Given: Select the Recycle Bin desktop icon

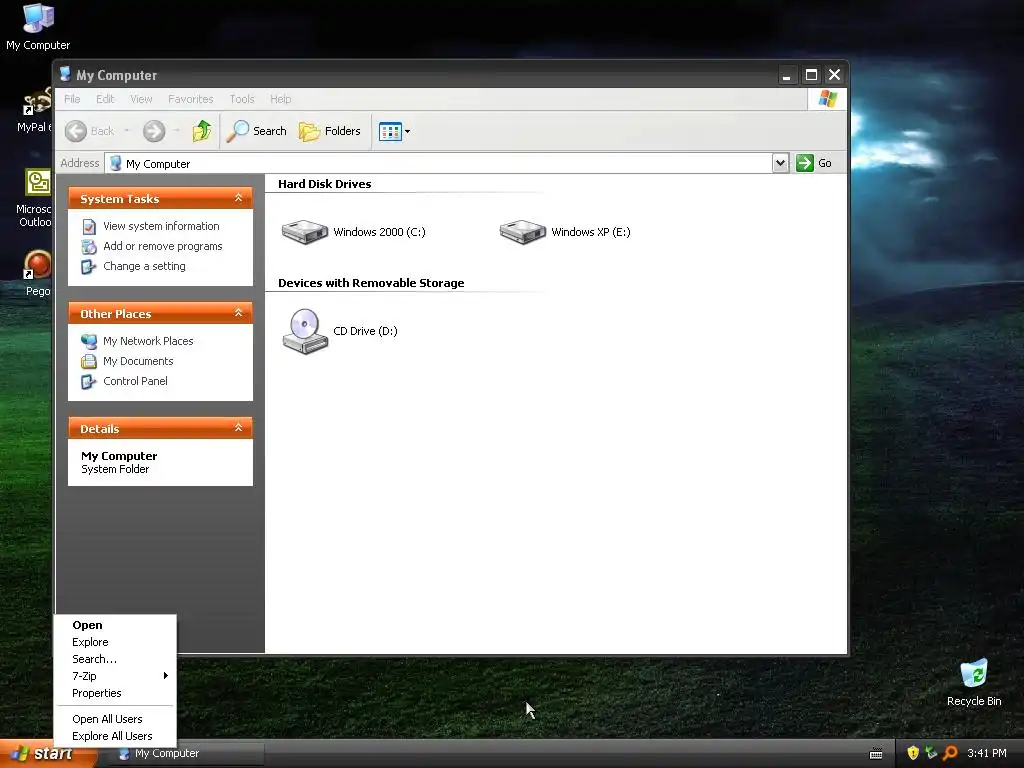Looking at the screenshot, I should click(974, 683).
